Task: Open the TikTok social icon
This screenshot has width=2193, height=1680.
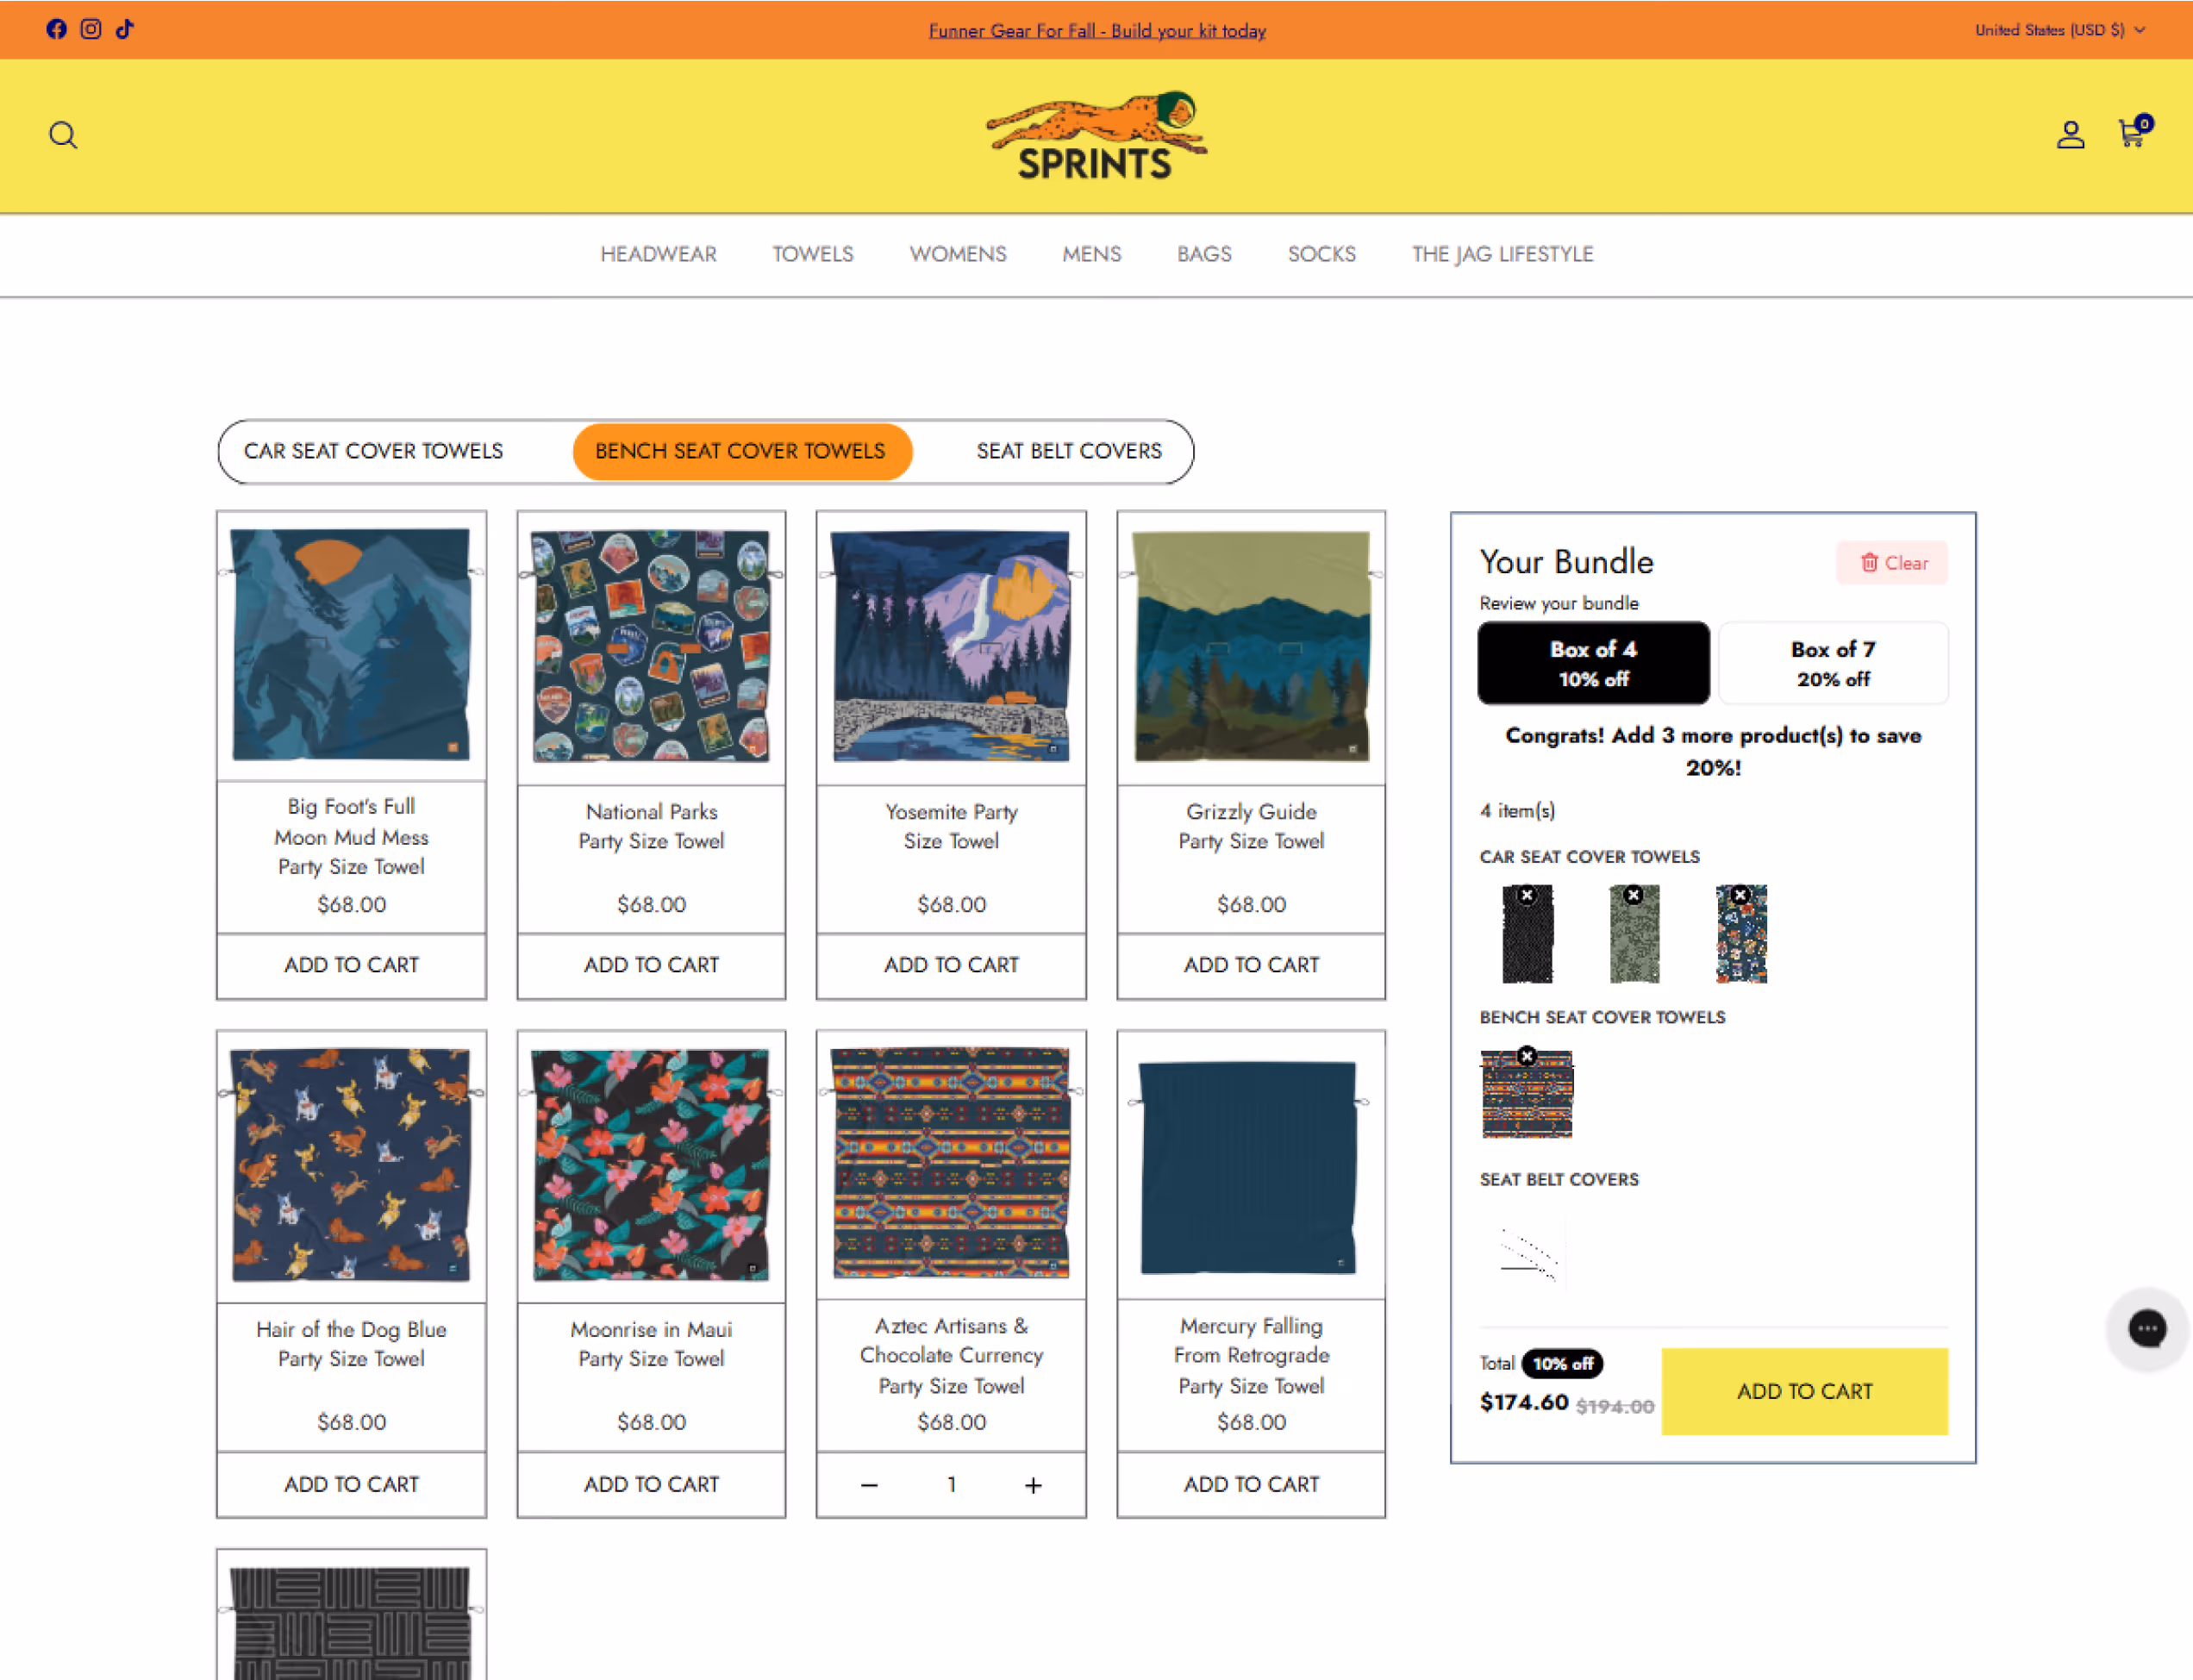Action: point(124,29)
